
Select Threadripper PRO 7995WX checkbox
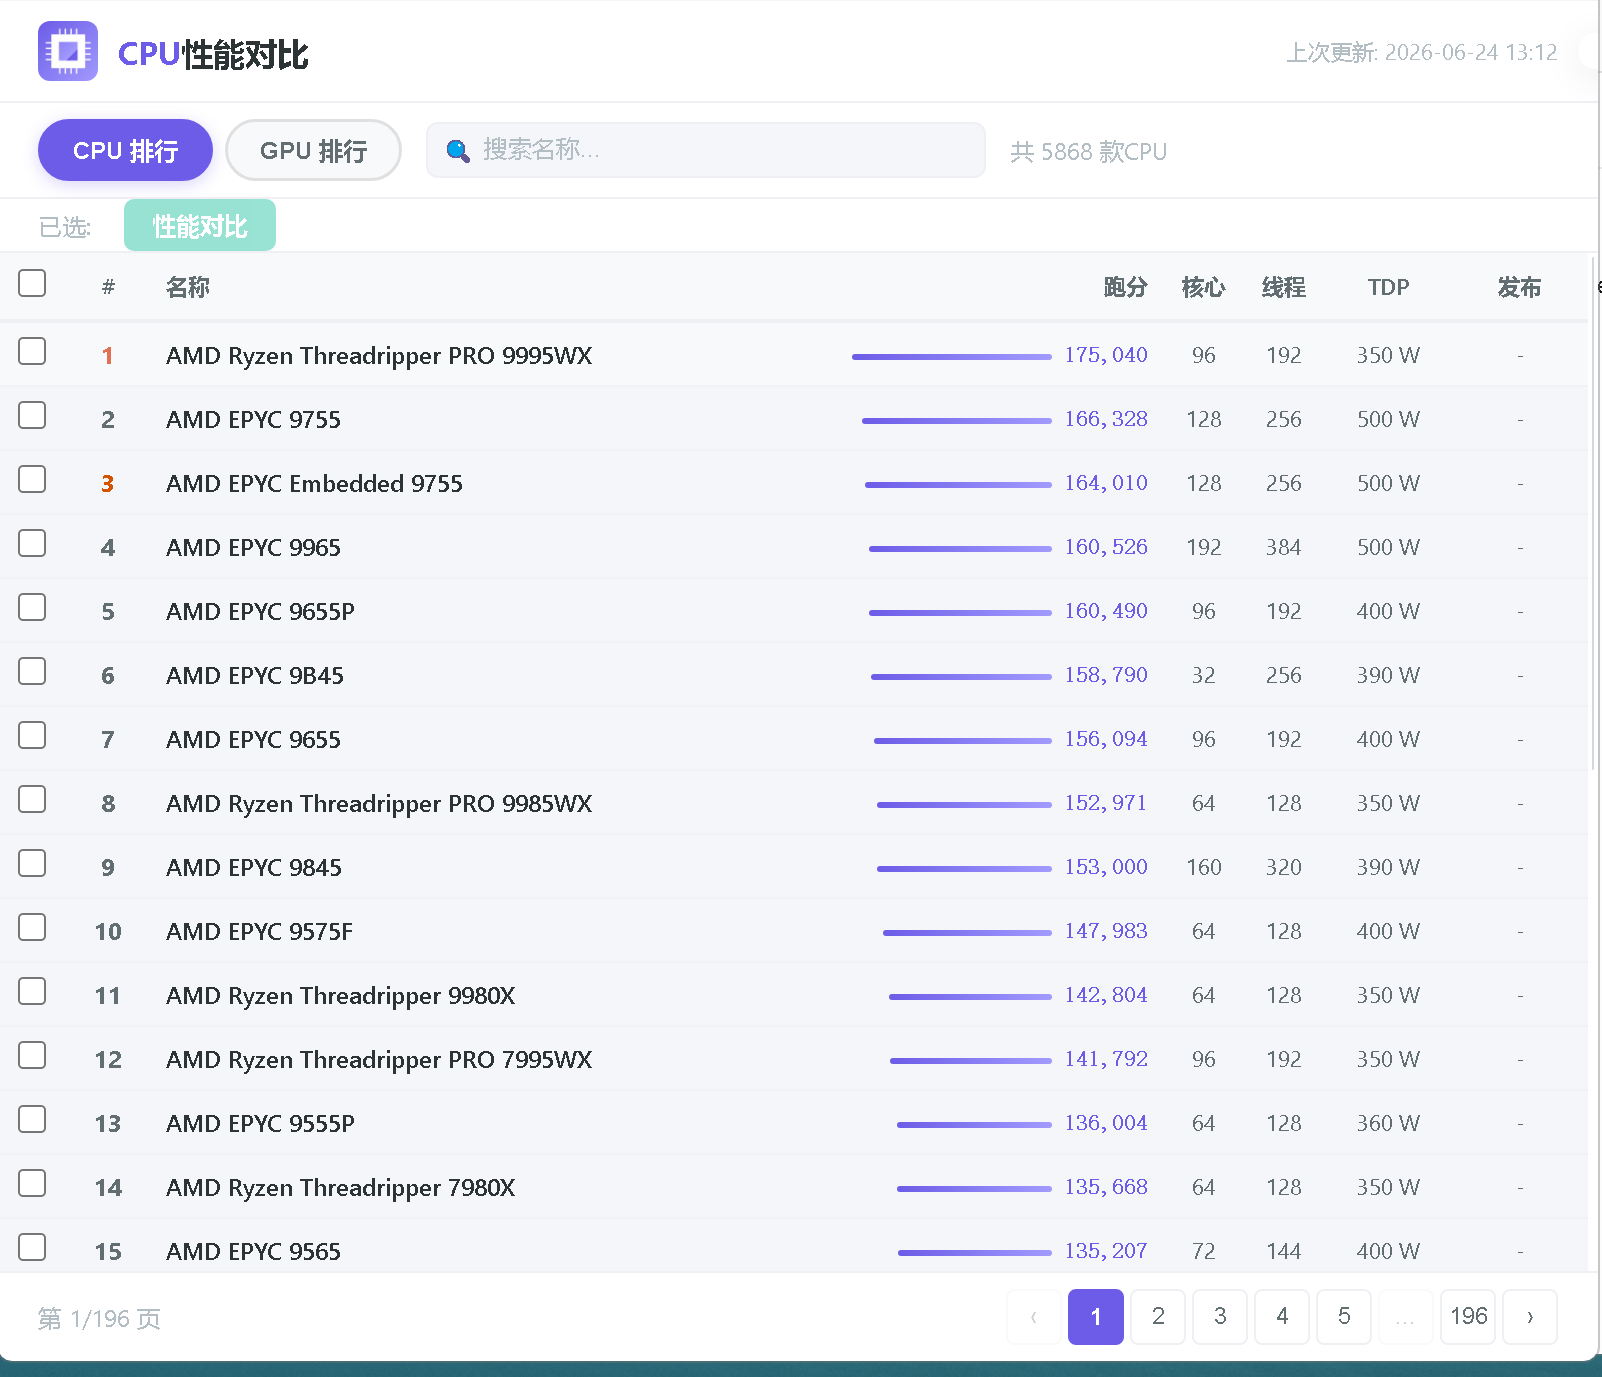[x=32, y=1055]
